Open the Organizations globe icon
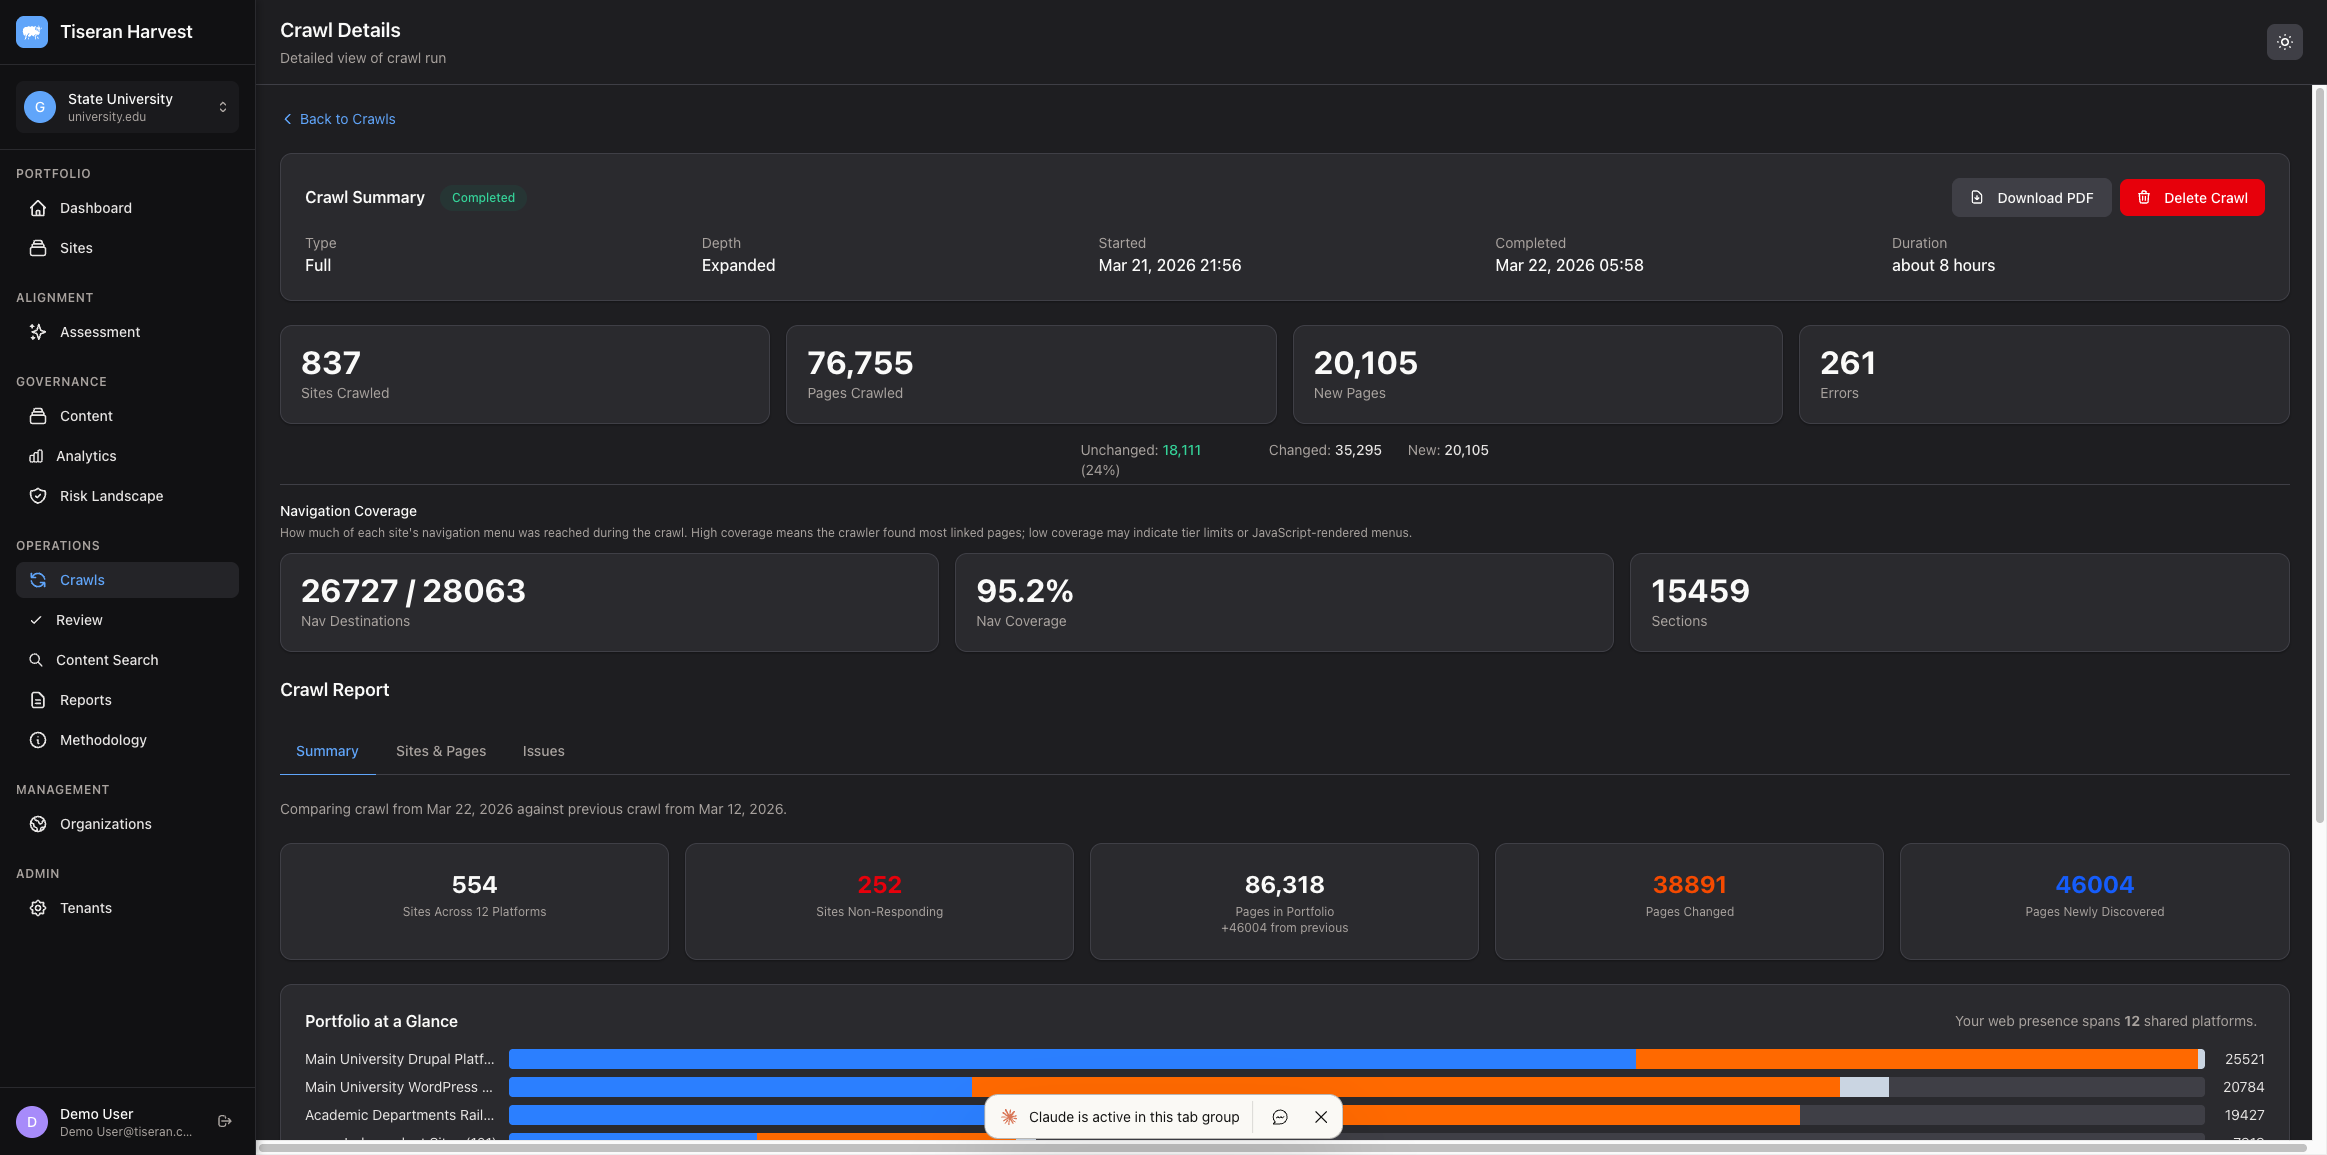 [37, 823]
